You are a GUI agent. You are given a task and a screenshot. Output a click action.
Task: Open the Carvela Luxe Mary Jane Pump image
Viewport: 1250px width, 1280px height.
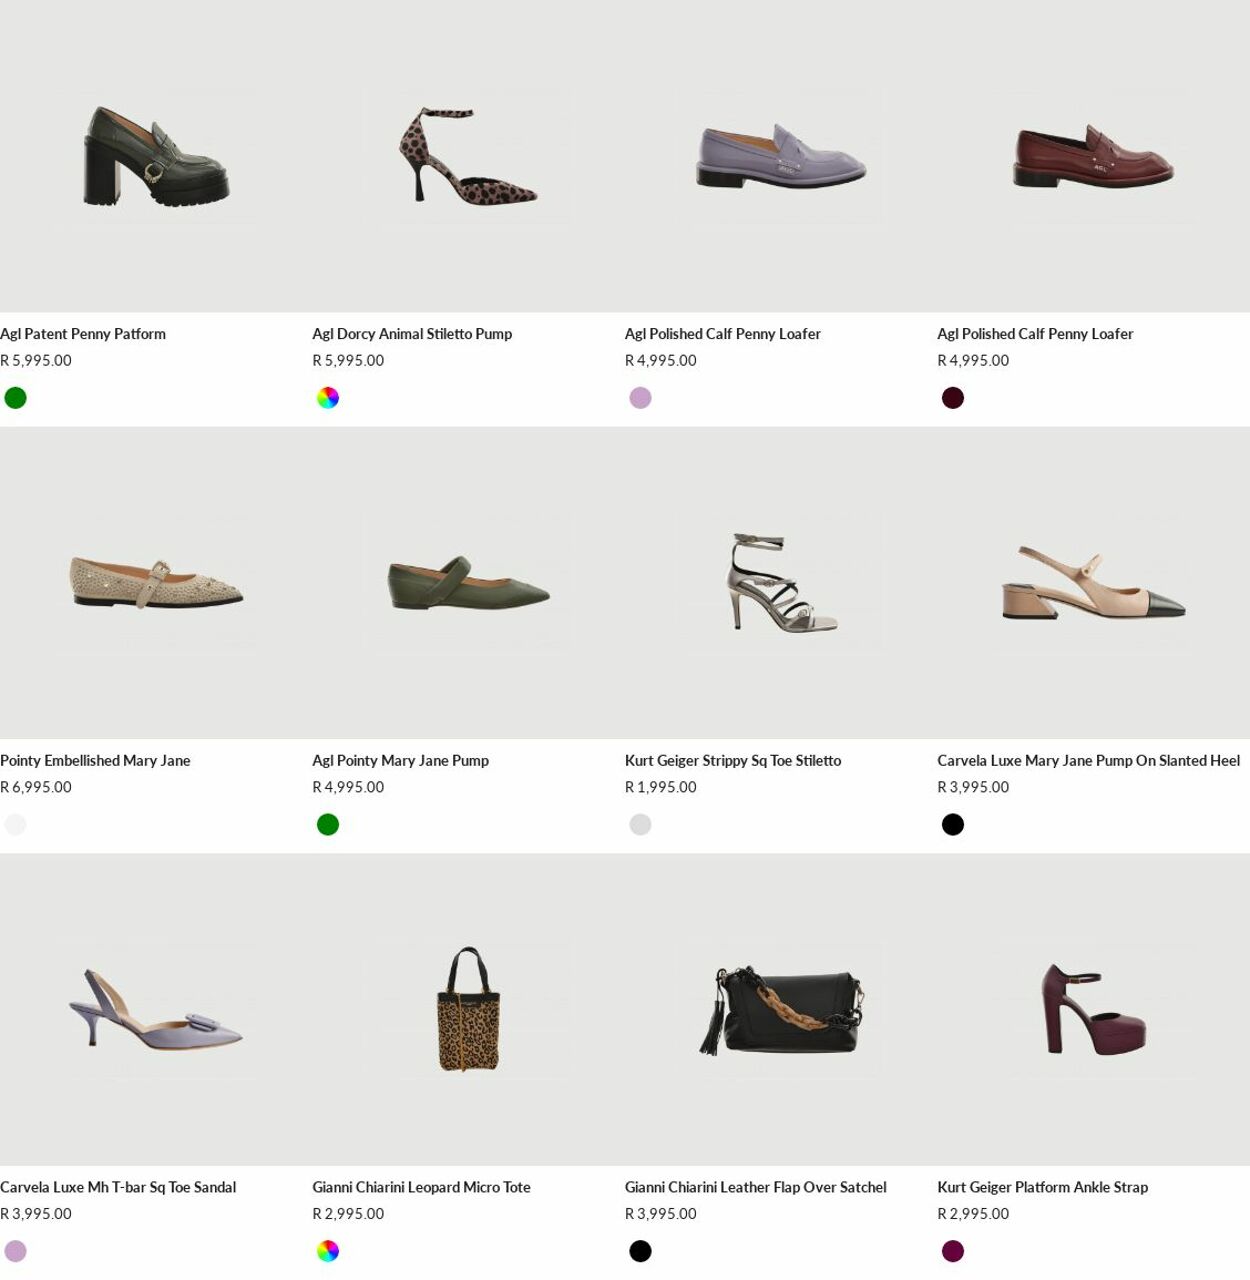1093,583
